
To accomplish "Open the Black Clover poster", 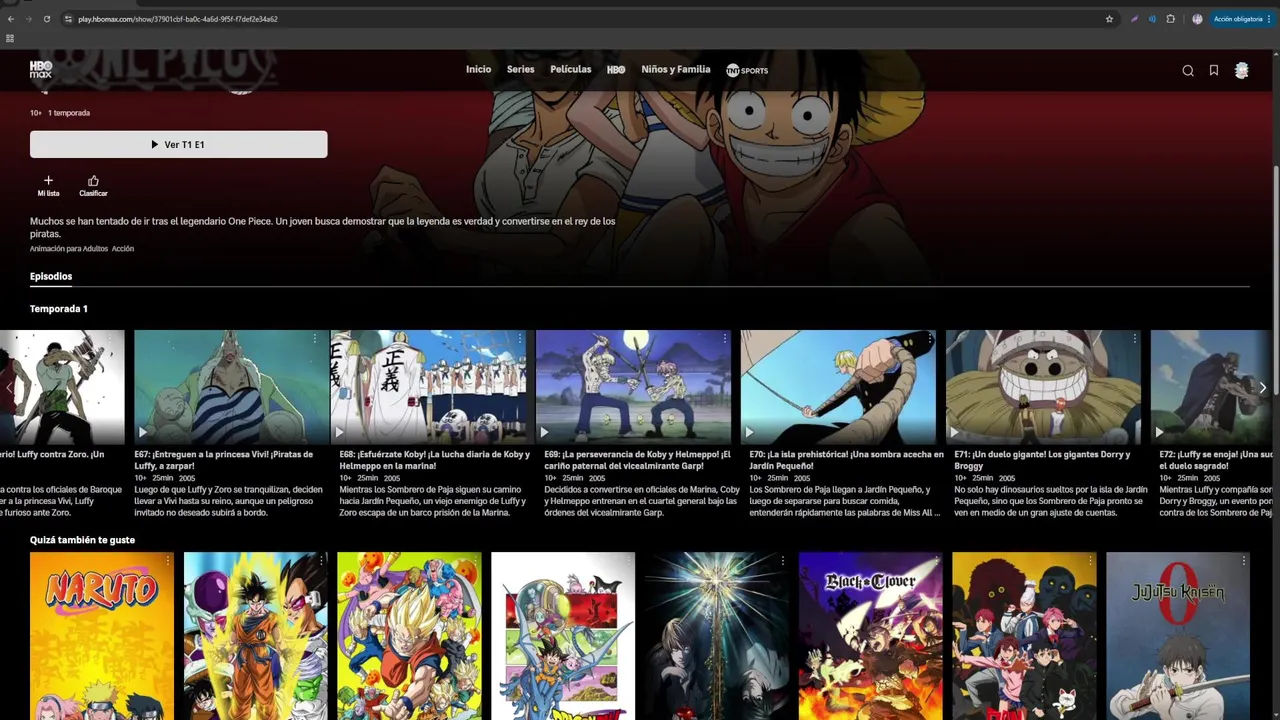I will (871, 636).
